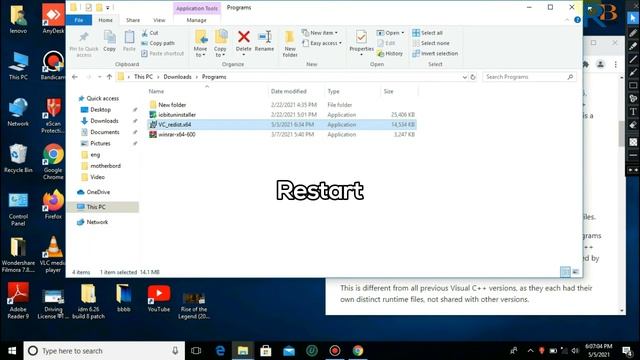Refresh the Programs folder address bar
640x360 pixels.
[473, 77]
